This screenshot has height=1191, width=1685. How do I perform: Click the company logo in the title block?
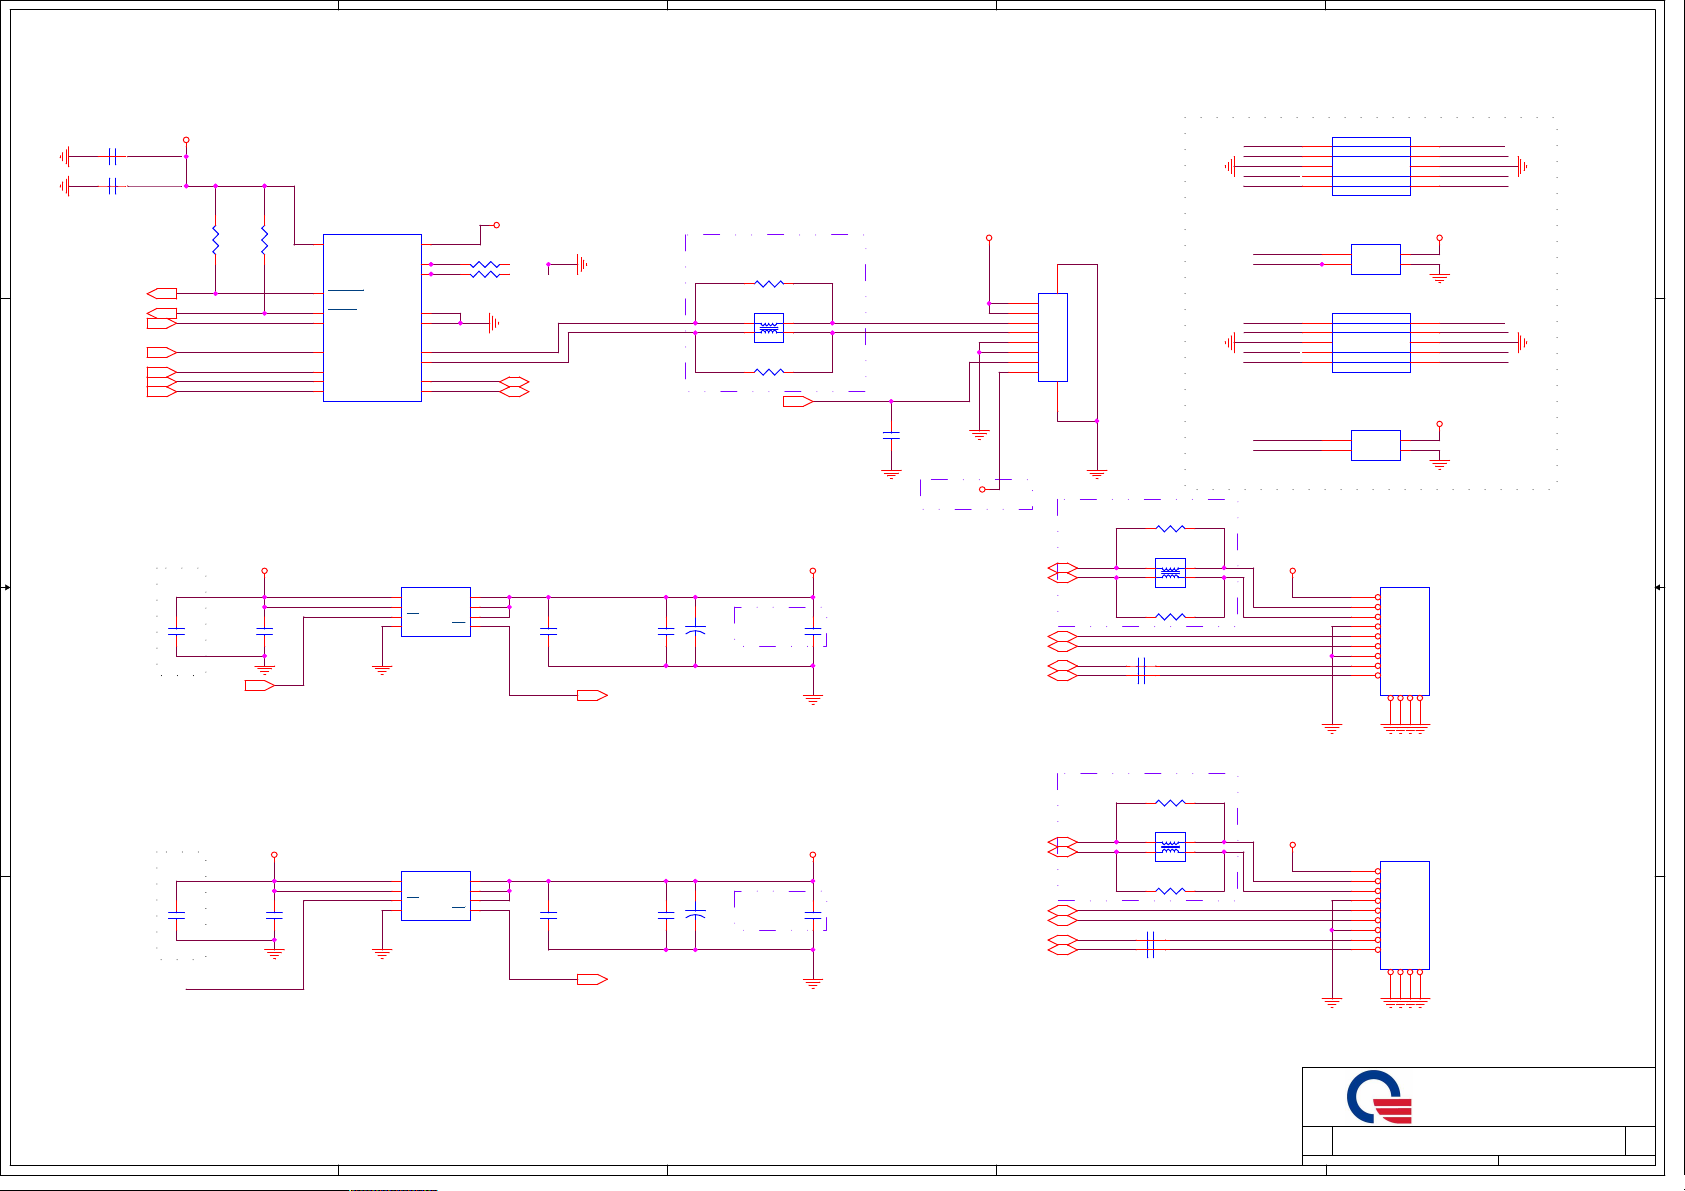[x=1380, y=1097]
